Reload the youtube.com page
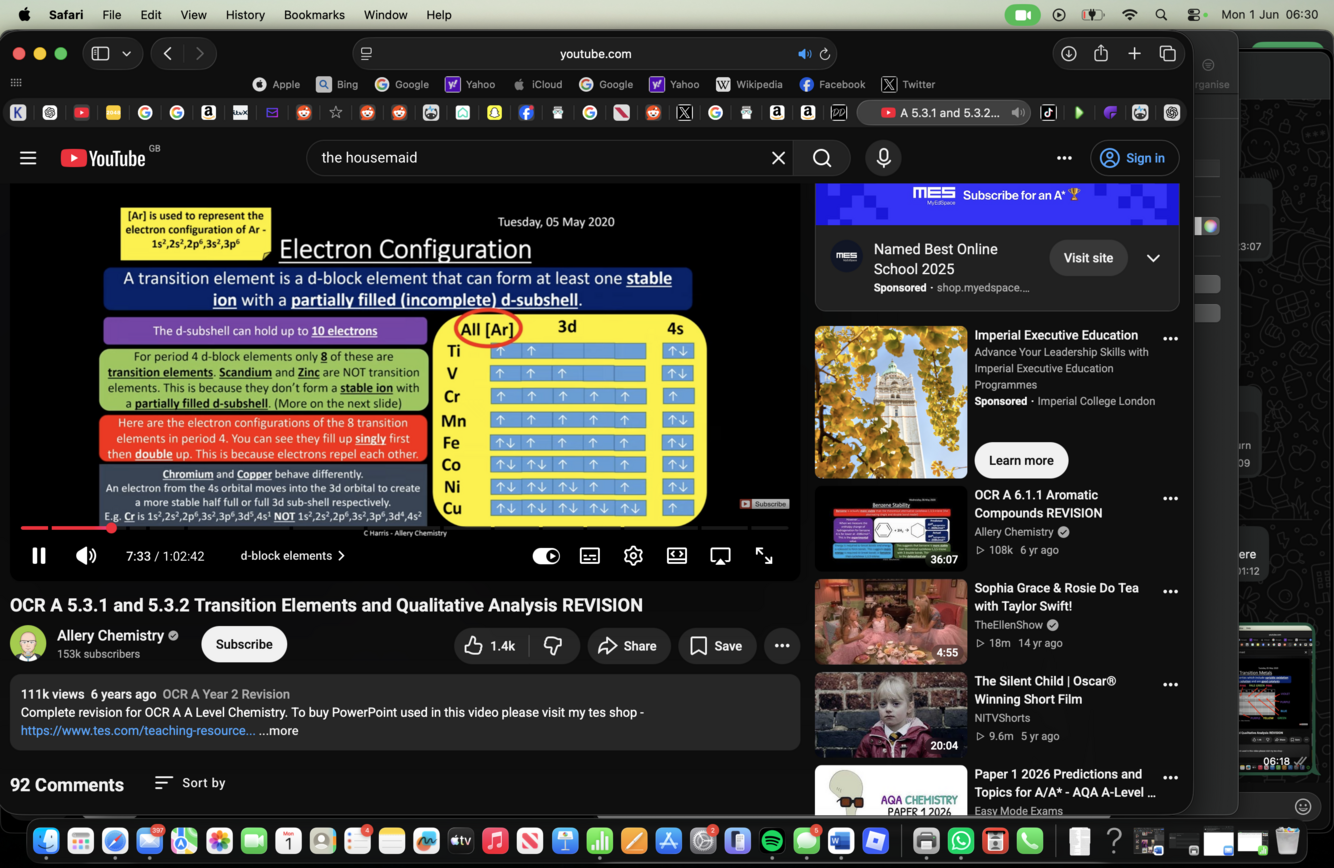Image resolution: width=1334 pixels, height=868 pixels. (x=825, y=54)
